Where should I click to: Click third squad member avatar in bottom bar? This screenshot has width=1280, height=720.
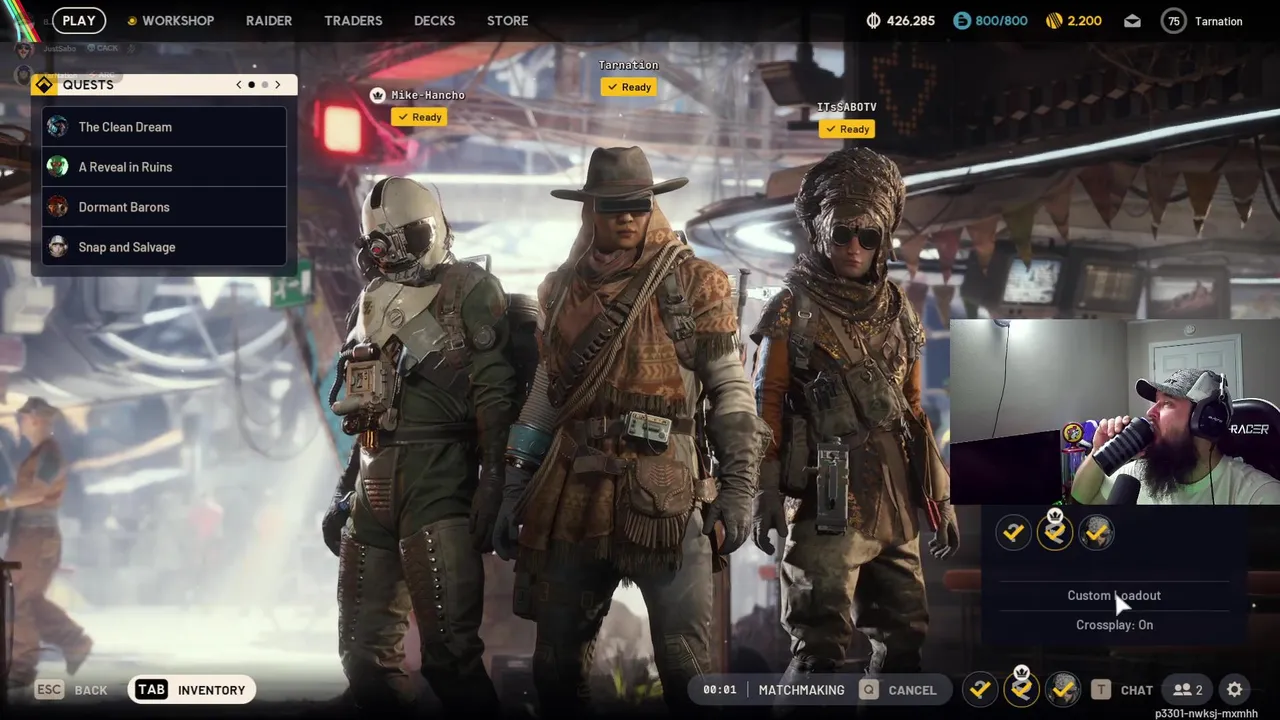(1063, 689)
